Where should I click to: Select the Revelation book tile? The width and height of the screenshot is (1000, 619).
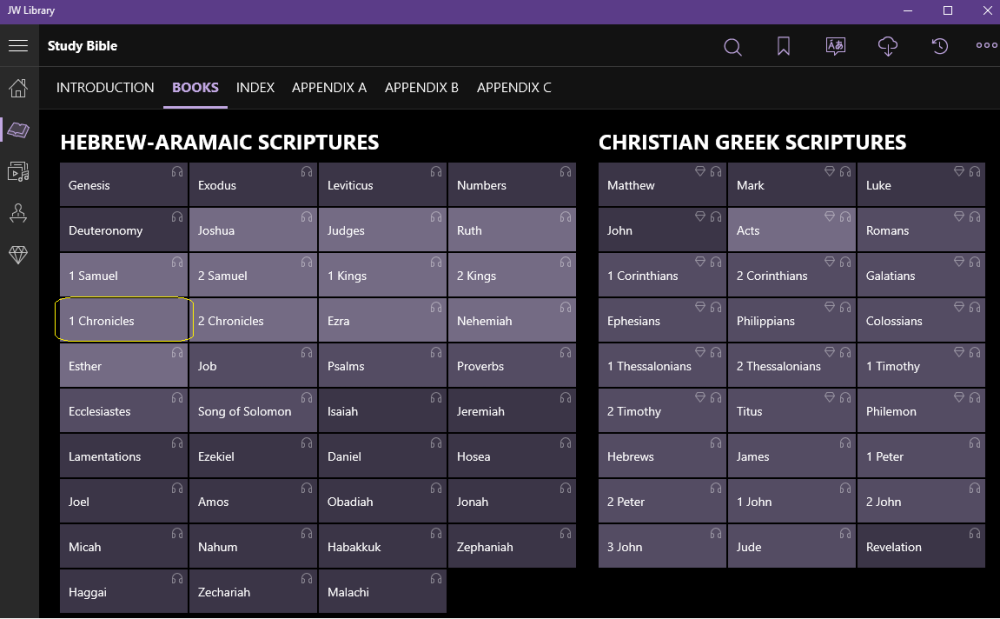(920, 547)
